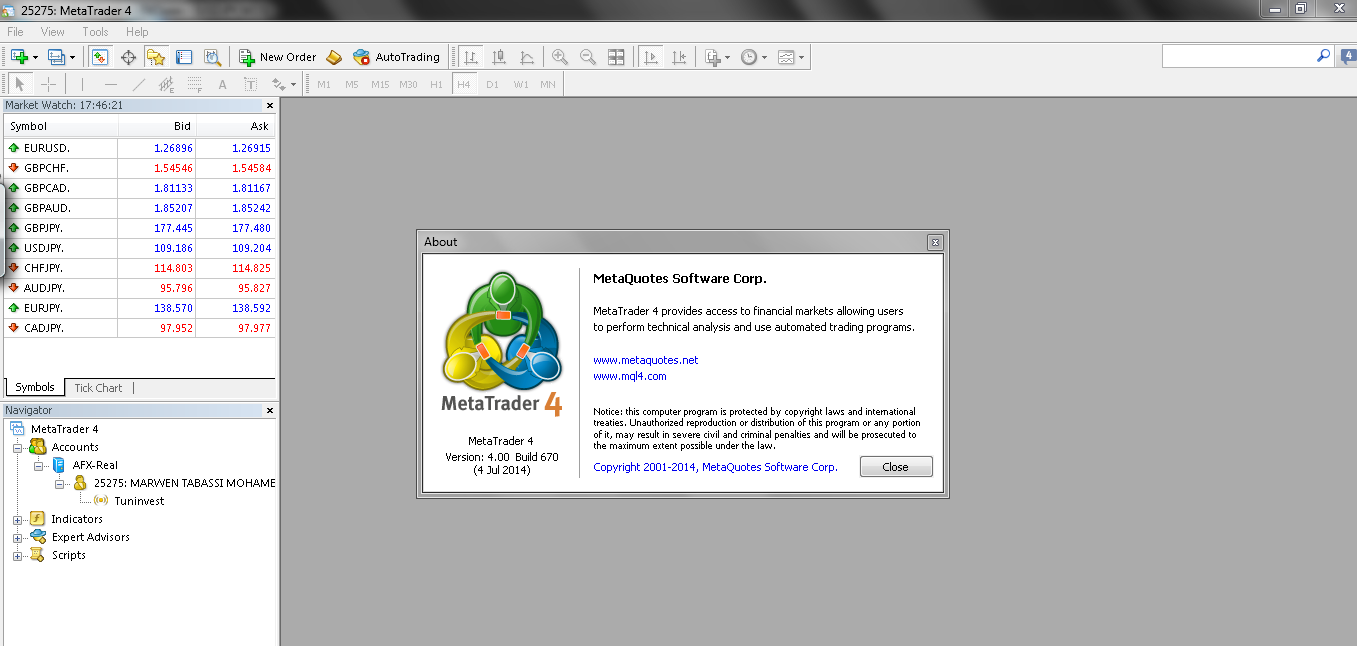Select the Crosshair tool
The width and height of the screenshot is (1357, 646).
point(48,84)
